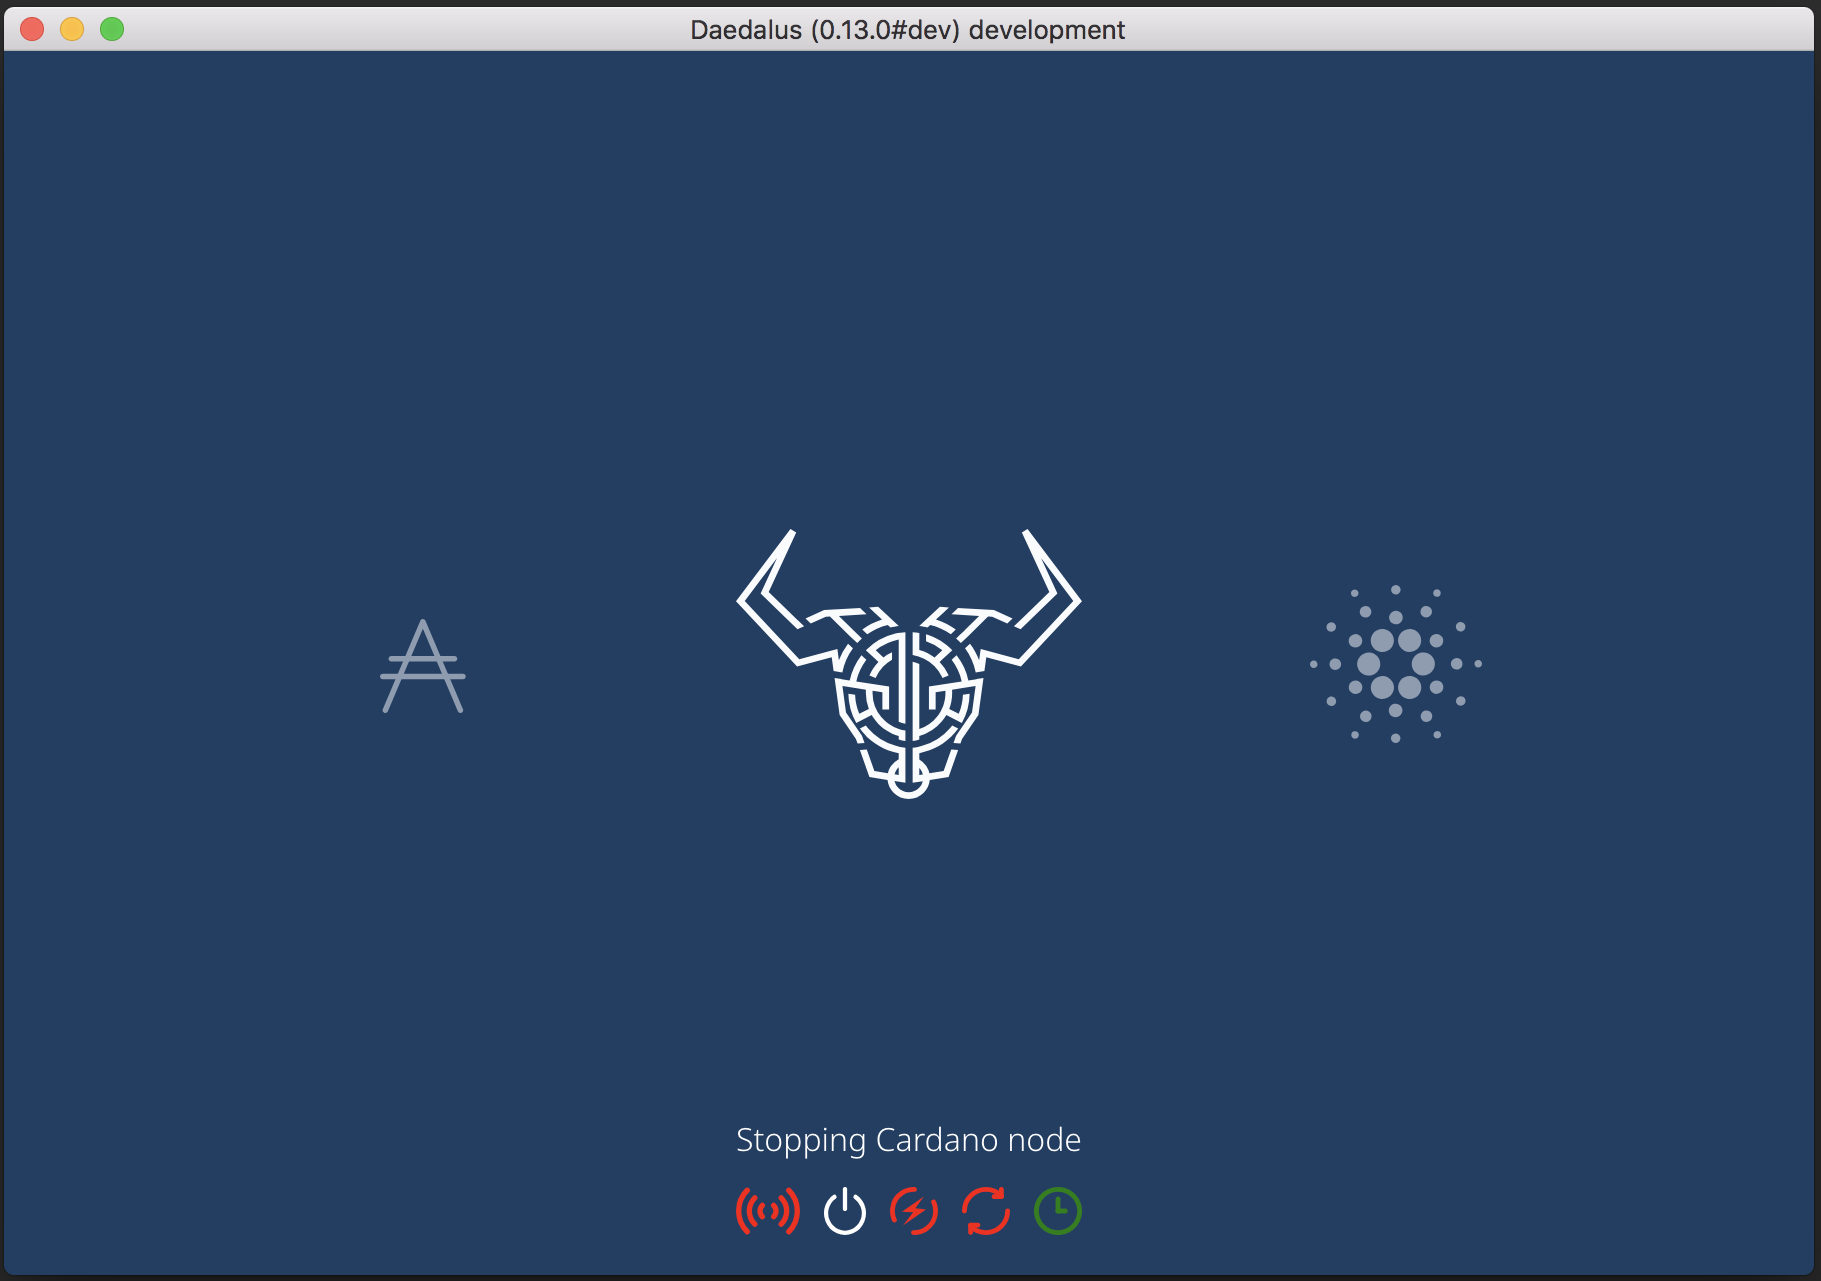1821x1281 pixels.
Task: Click the Daedalus bull maze logo
Action: [909, 664]
